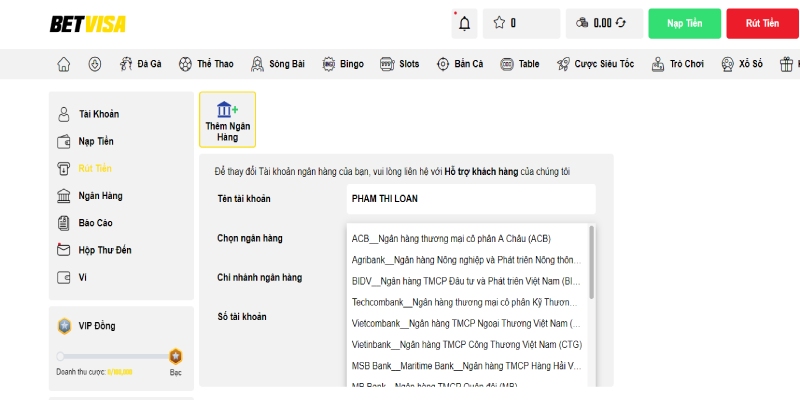Click the Bạc tier badge

point(176,356)
